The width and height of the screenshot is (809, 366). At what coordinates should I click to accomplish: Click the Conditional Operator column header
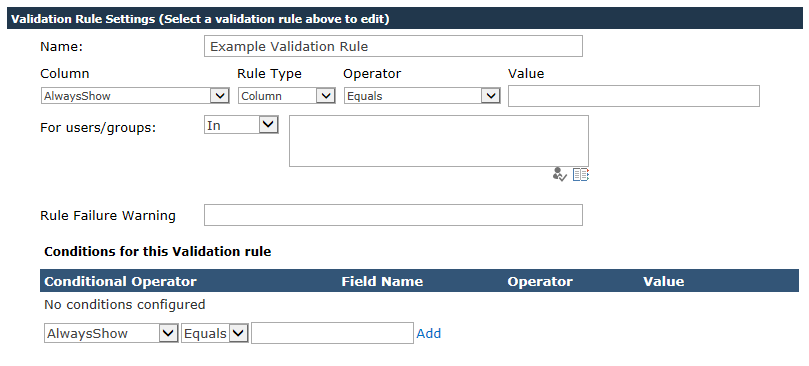120,281
